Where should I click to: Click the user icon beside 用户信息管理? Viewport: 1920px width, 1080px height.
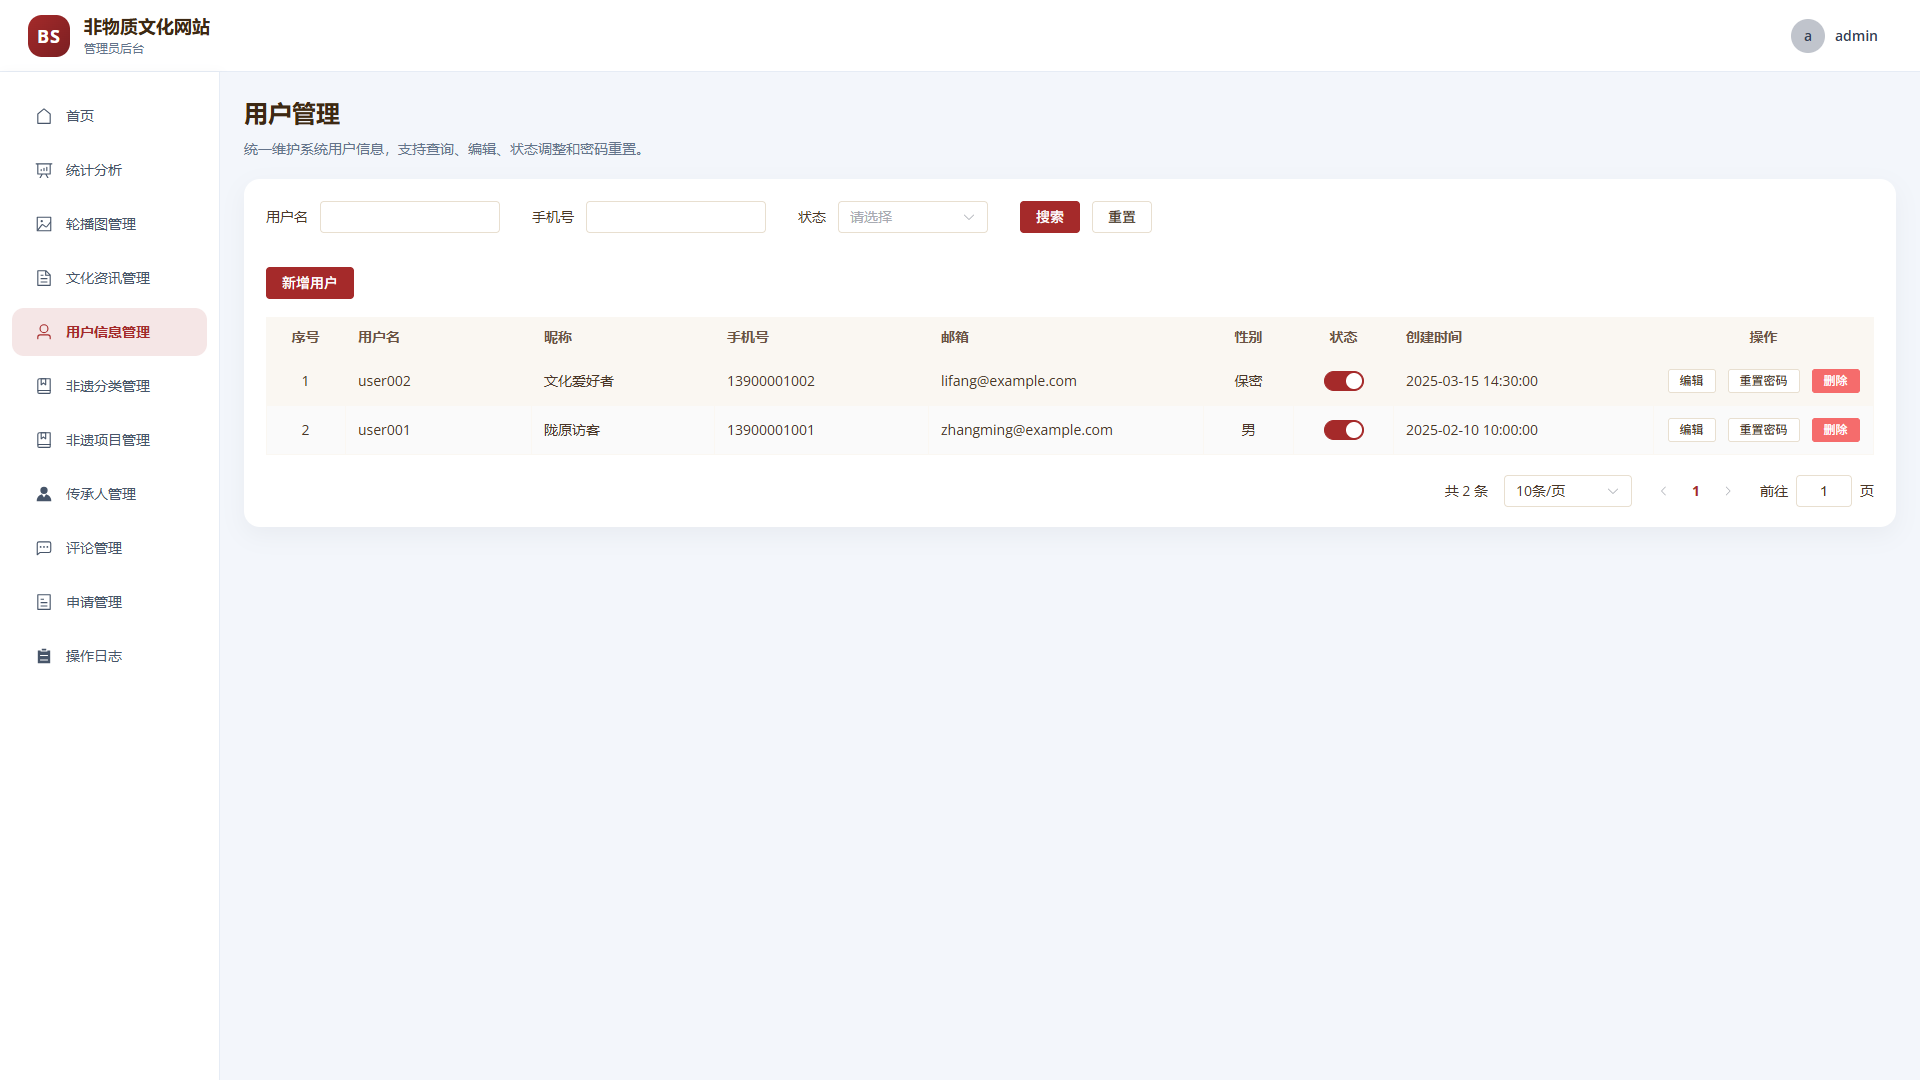(x=44, y=332)
